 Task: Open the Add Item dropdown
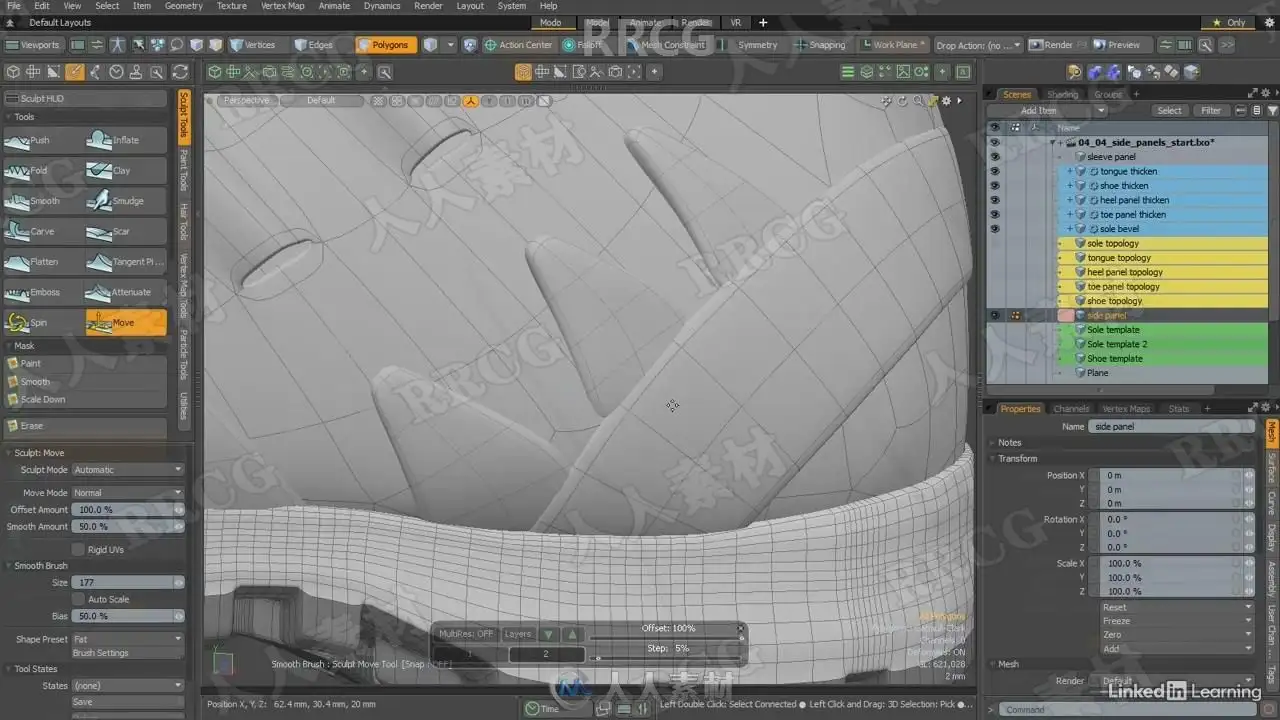[1047, 111]
